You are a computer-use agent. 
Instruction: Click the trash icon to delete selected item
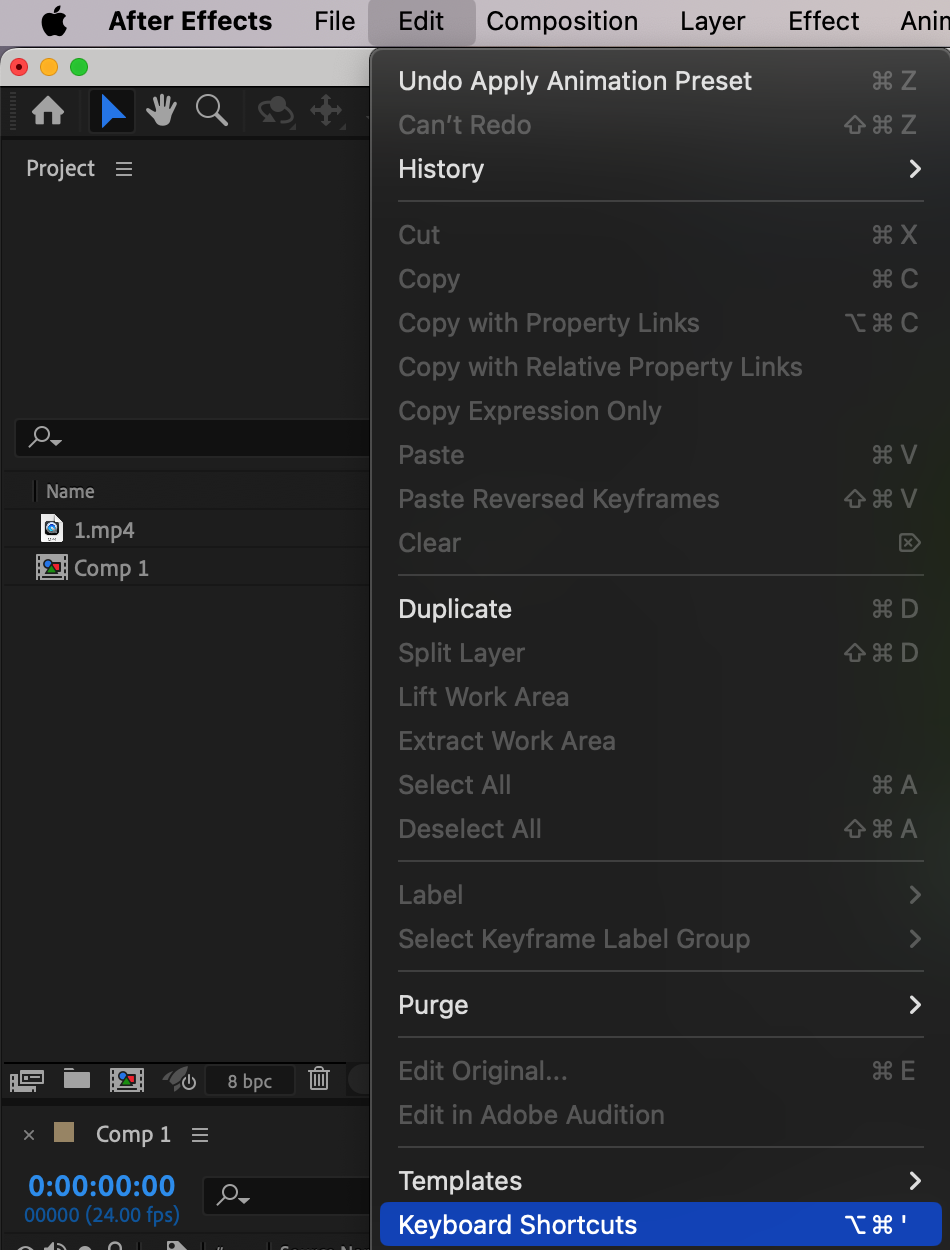(x=318, y=1079)
